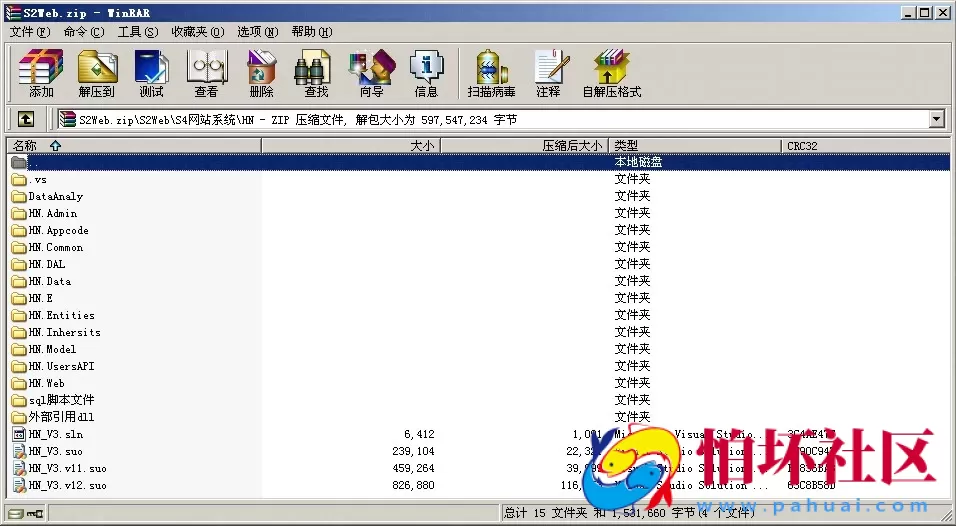Select the HN.DAL folder row
Screen dimensions: 956x526
(x=479, y=265)
